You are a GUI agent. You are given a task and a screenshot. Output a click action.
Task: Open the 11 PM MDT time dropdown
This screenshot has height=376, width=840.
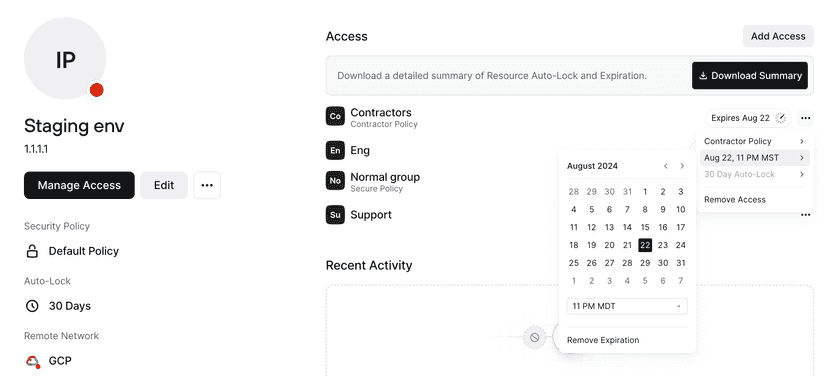(x=627, y=306)
